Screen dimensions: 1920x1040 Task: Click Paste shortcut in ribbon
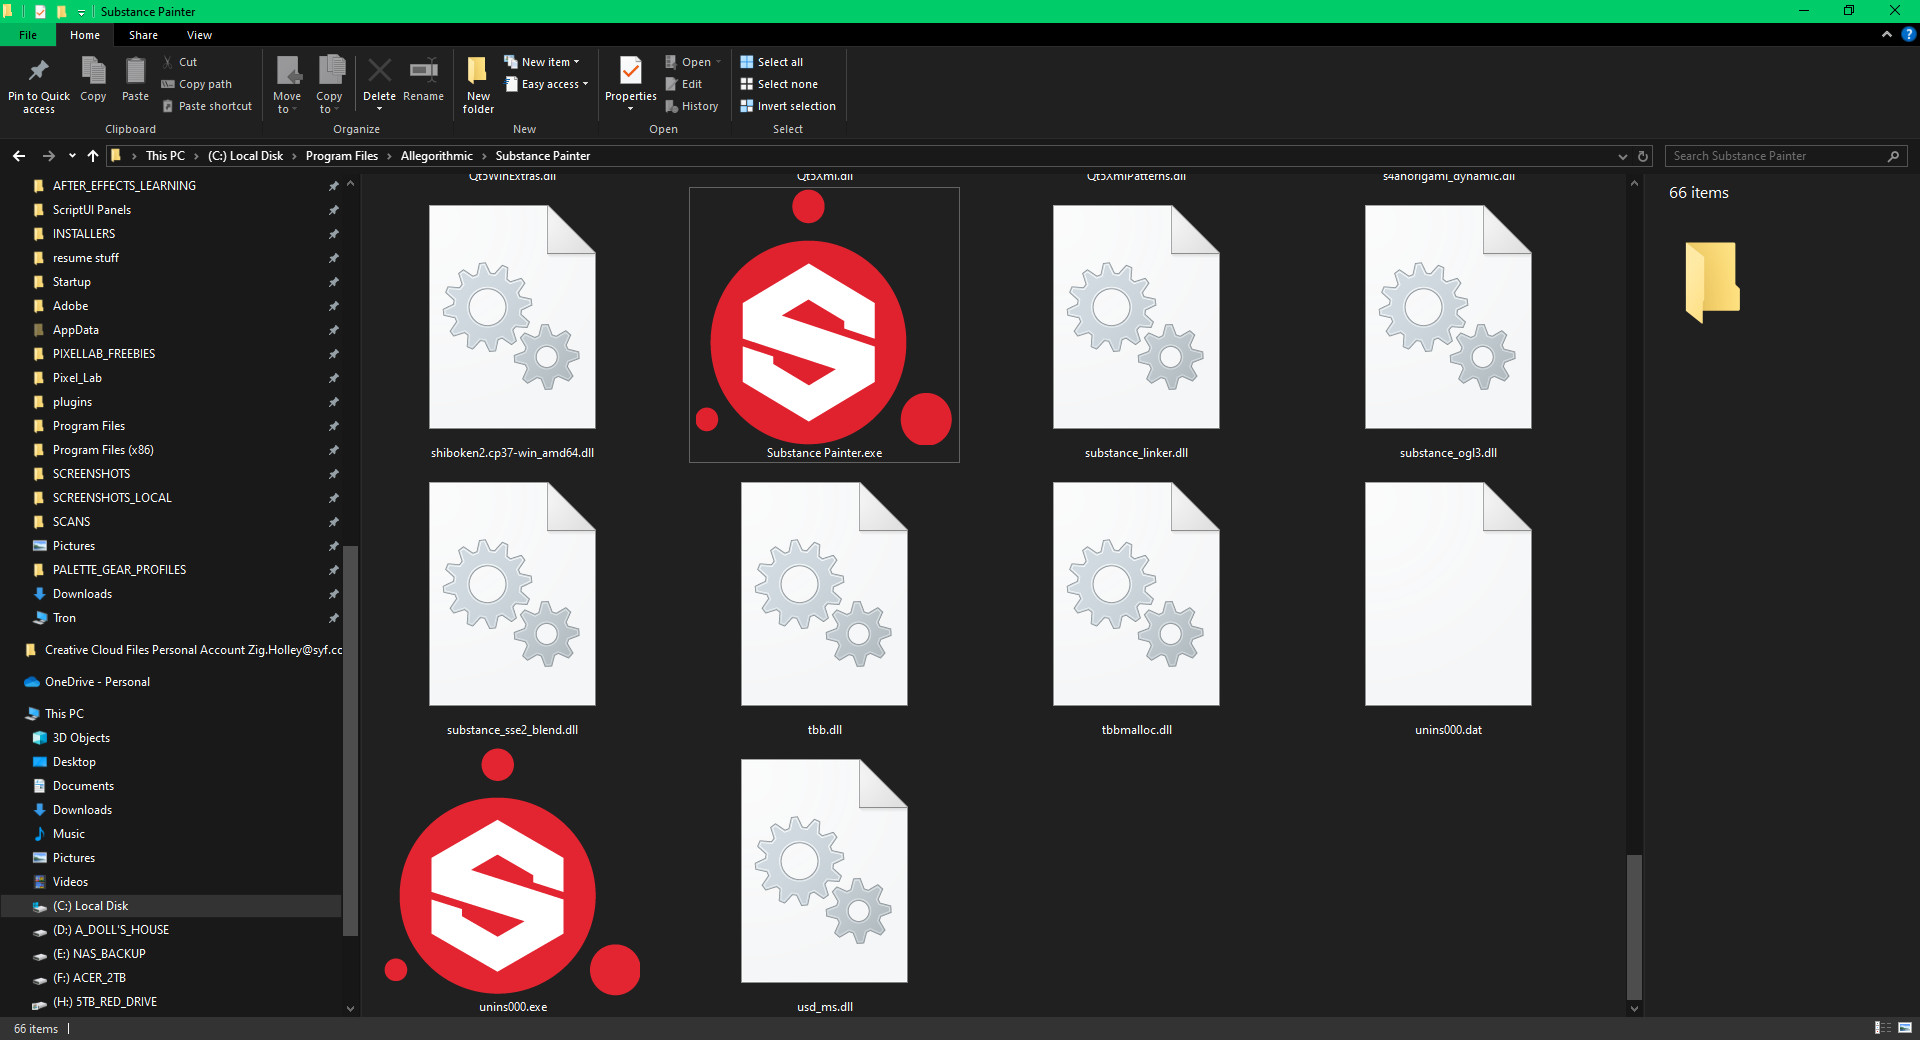click(x=207, y=106)
